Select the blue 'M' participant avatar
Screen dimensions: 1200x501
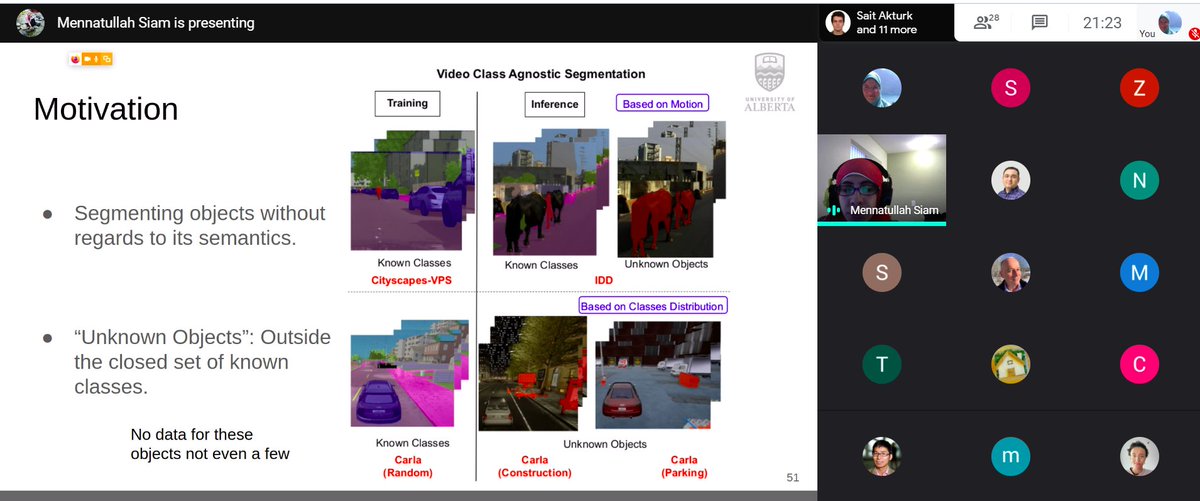(1139, 272)
